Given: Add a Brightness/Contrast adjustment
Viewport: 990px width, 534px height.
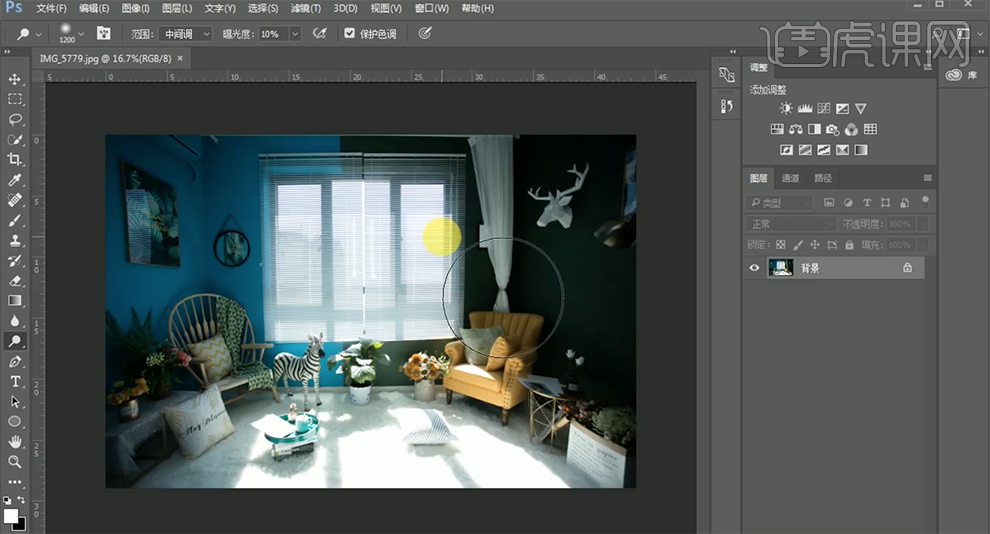Looking at the screenshot, I should click(785, 109).
